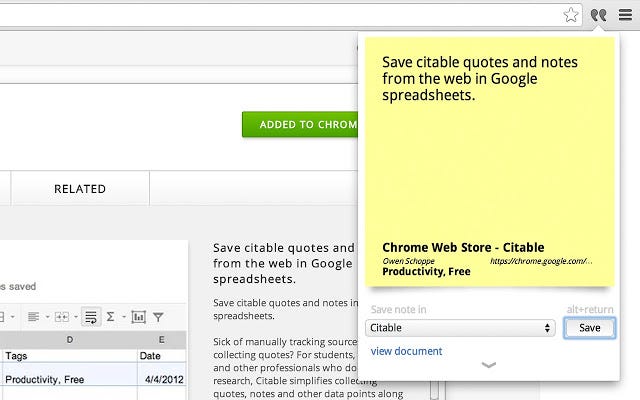Viewport: 640px width, 400px height.
Task: Open the Save note in Citable dropdown
Action: pos(460,328)
